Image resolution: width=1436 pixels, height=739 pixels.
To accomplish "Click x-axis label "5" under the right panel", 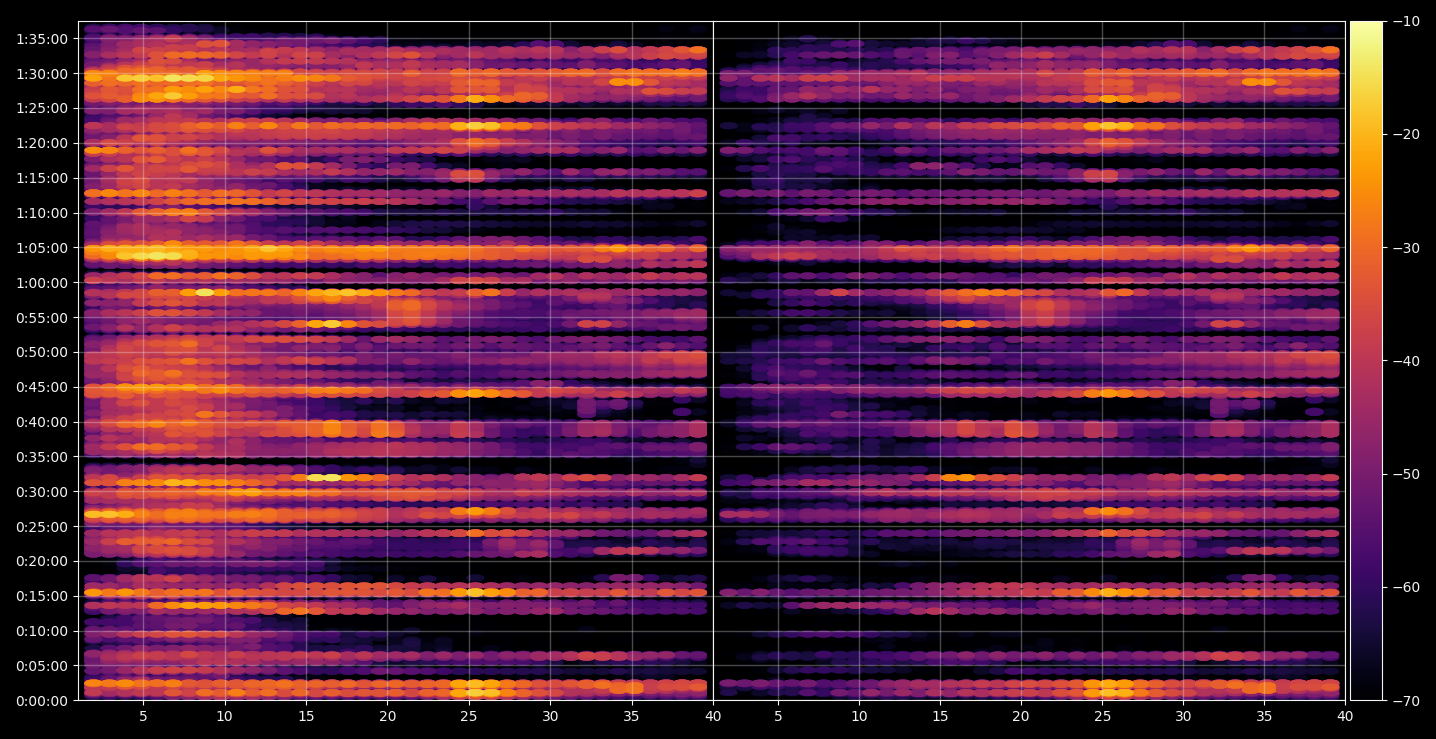I will [x=777, y=717].
